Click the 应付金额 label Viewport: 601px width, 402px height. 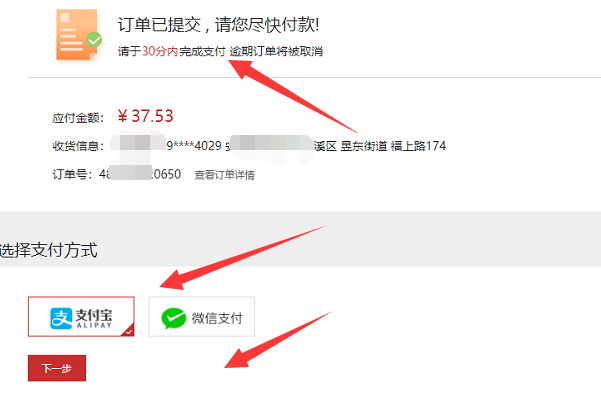(x=78, y=118)
